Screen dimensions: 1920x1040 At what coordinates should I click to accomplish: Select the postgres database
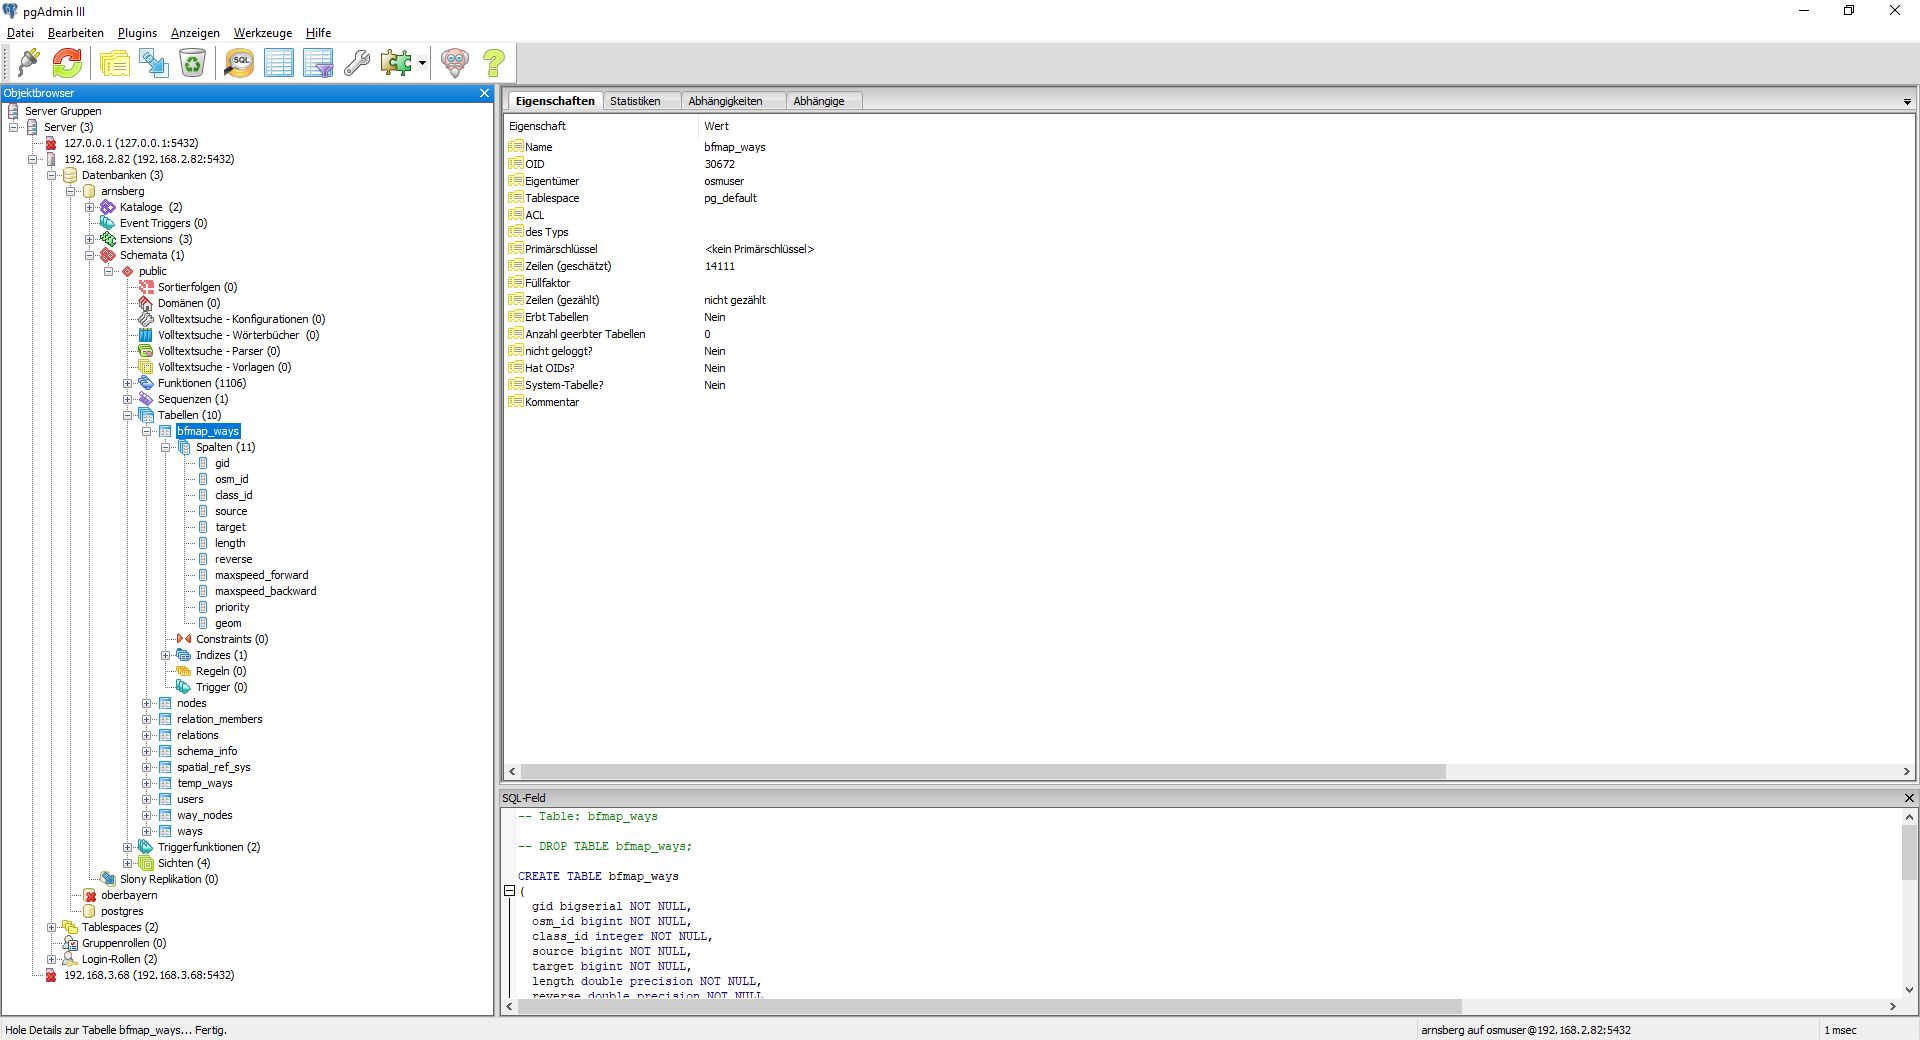pyautogui.click(x=122, y=911)
